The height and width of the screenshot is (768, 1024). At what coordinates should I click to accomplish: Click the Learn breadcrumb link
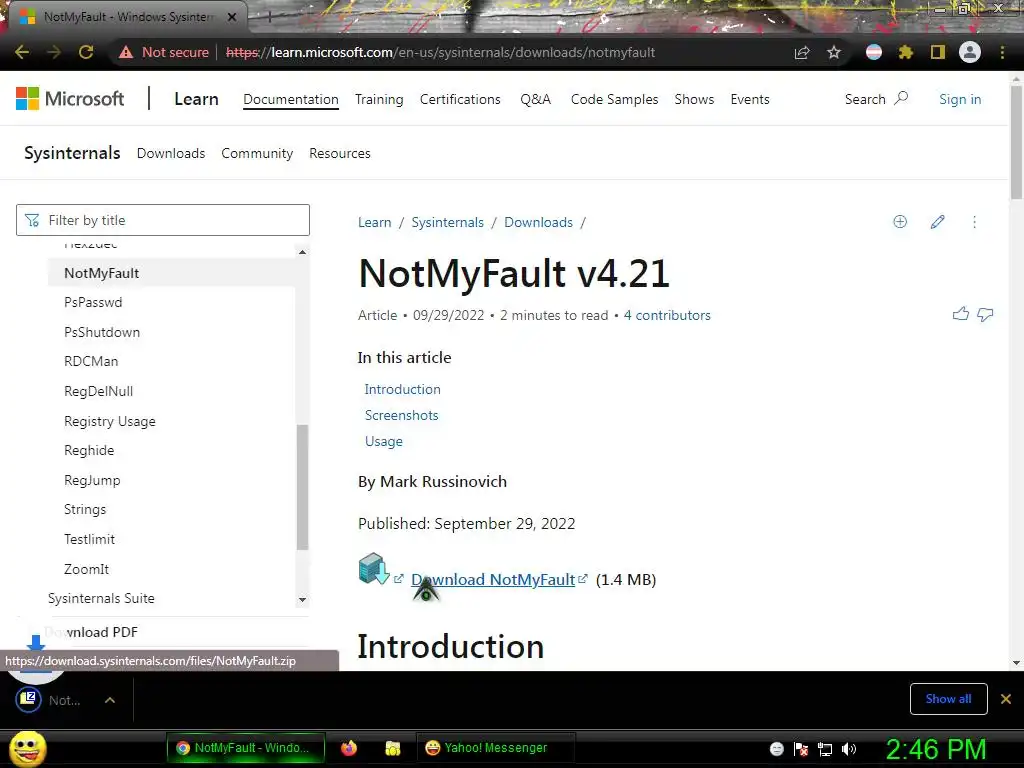pos(374,222)
